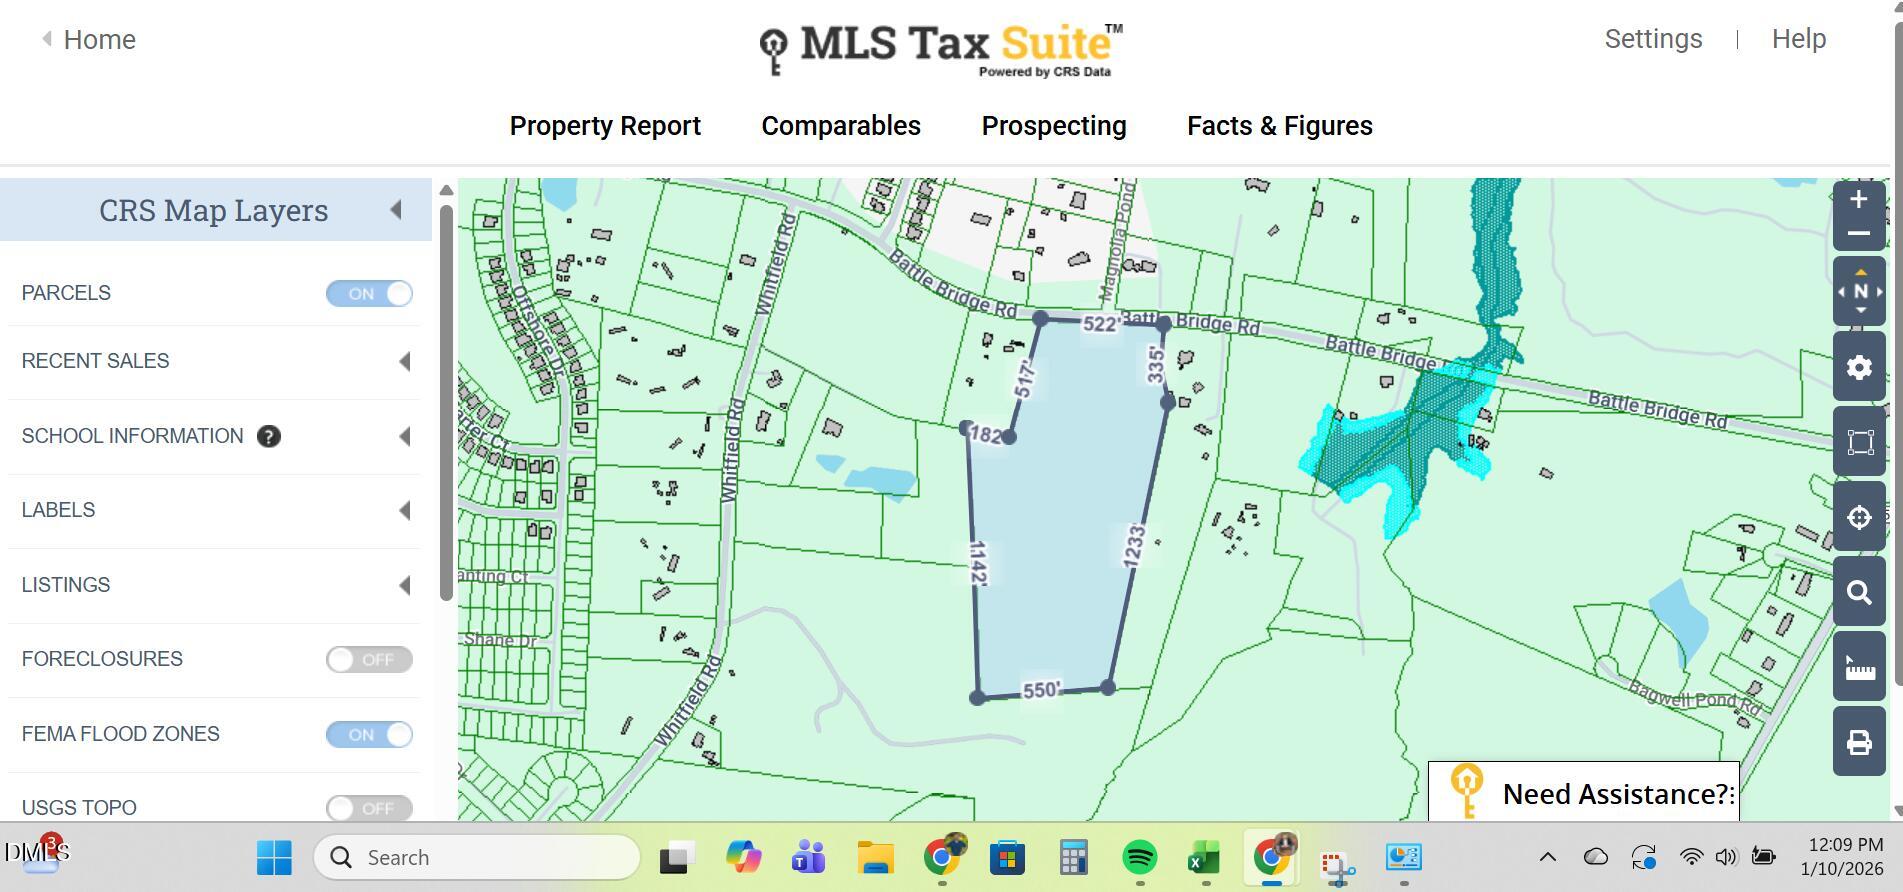This screenshot has height=892, width=1903.
Task: Collapse the CRS Map Layers panel
Action: pyautogui.click(x=396, y=210)
